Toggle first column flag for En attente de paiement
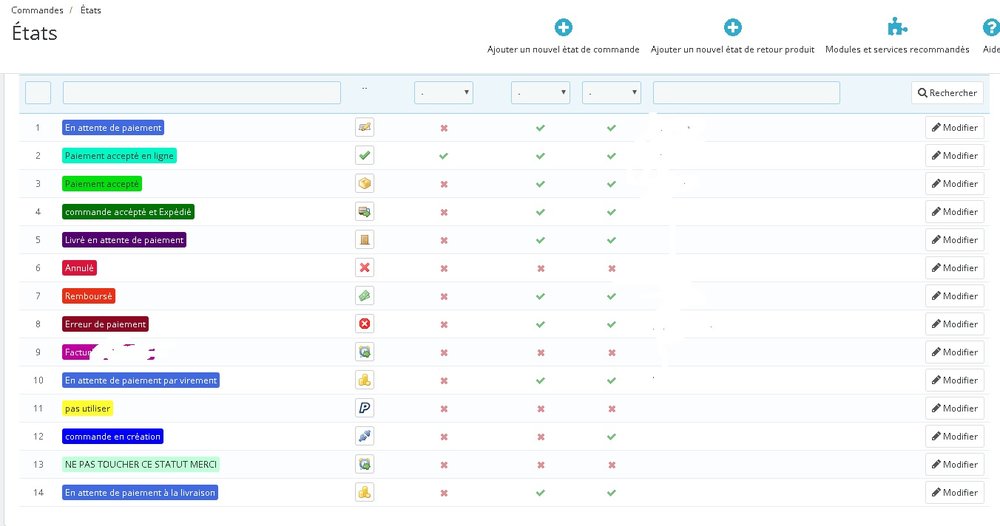This screenshot has height=526, width=1000. tap(444, 128)
